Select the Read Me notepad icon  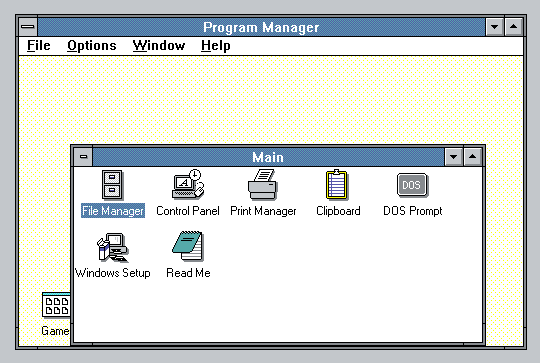(x=188, y=247)
